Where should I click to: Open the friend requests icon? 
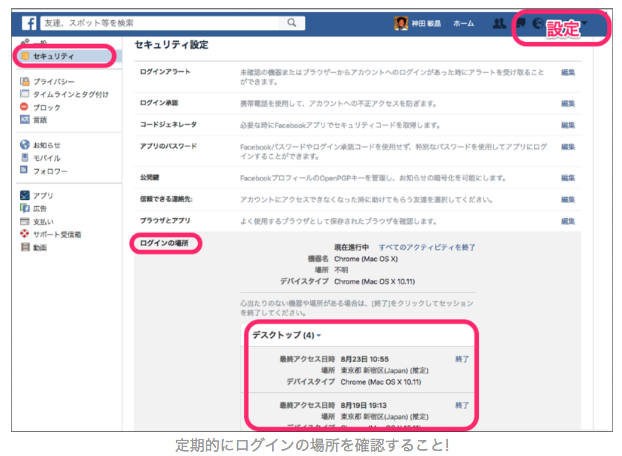pyautogui.click(x=499, y=23)
